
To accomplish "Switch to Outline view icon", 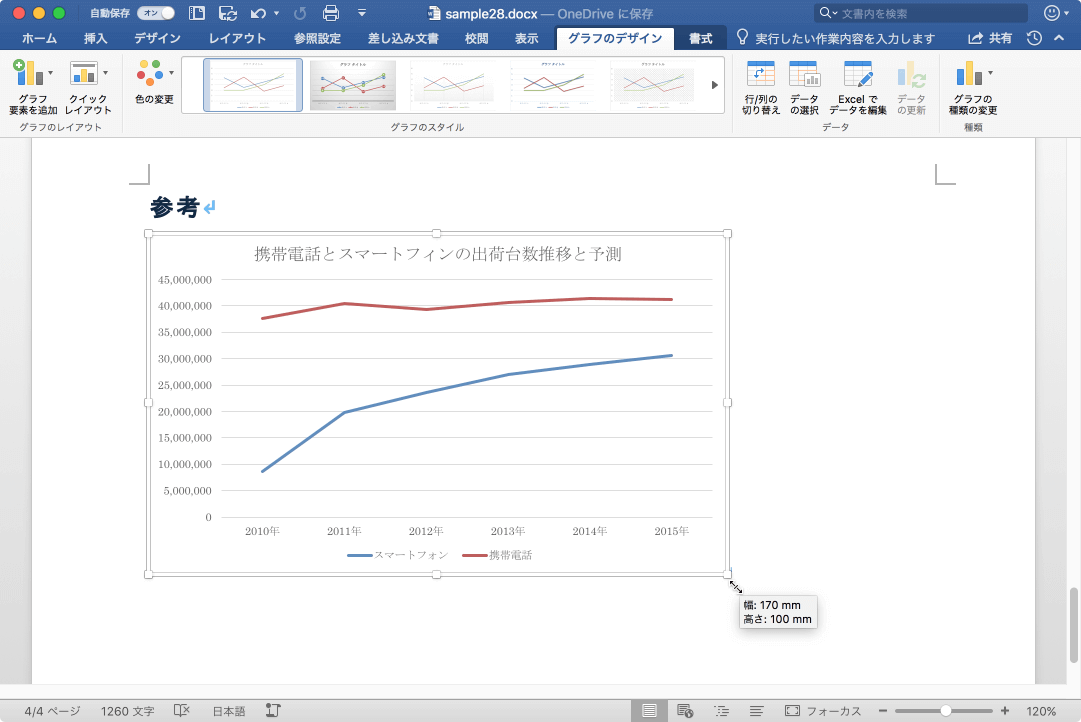I will (x=721, y=711).
